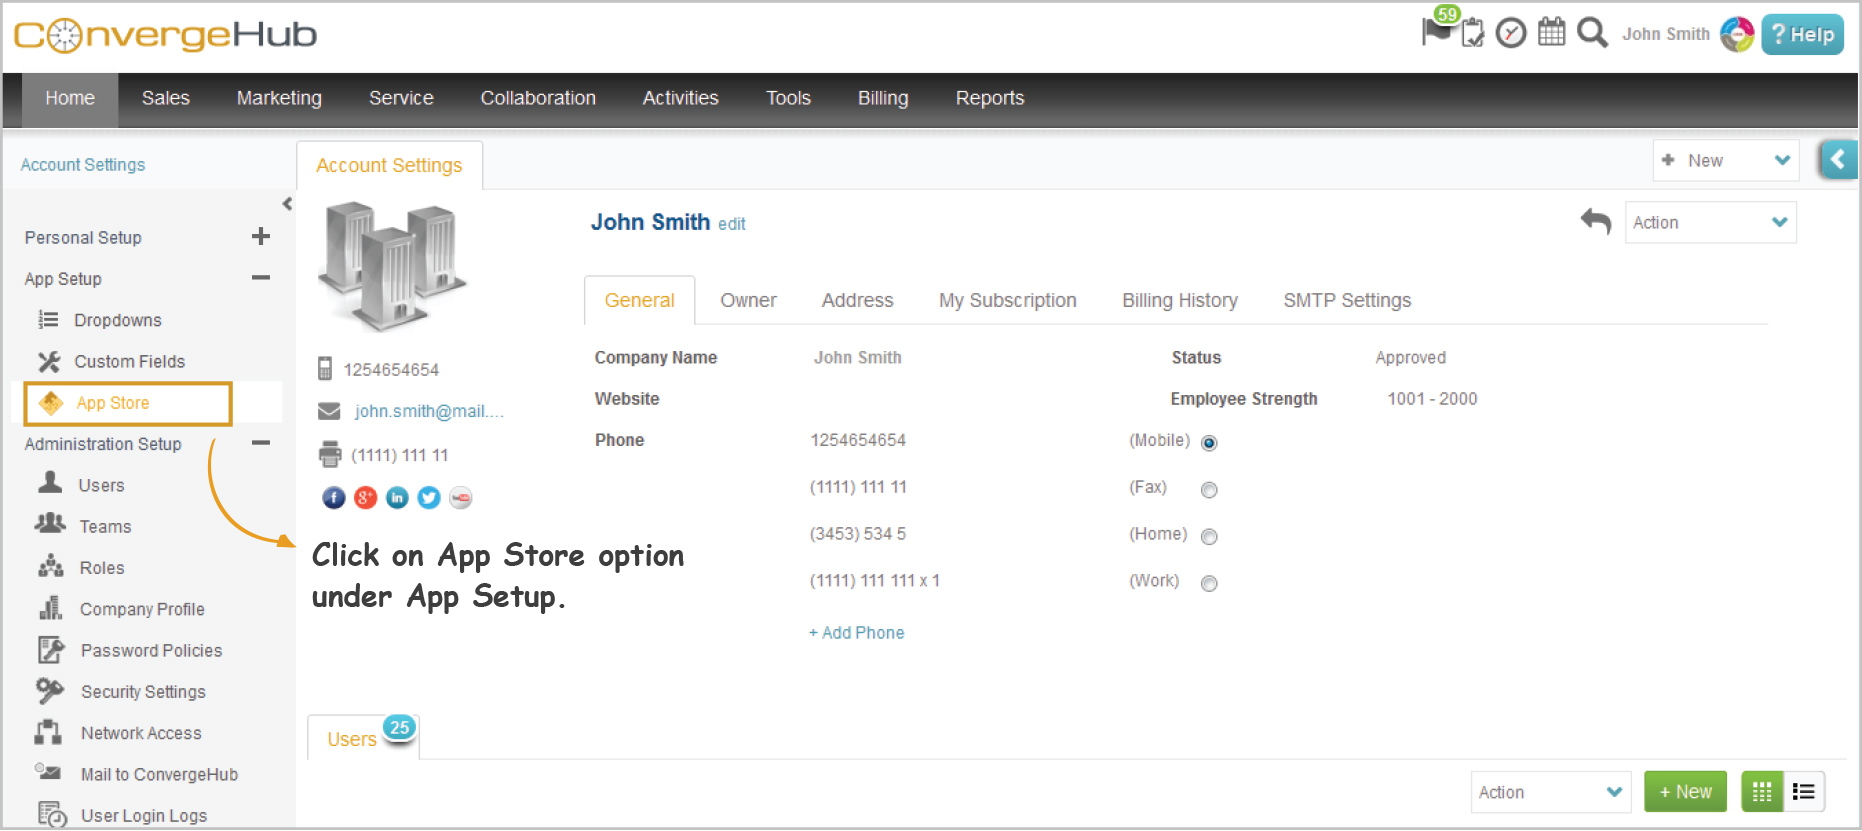The height and width of the screenshot is (831, 1862).
Task: Click the clock icon in header
Action: pos(1511,33)
